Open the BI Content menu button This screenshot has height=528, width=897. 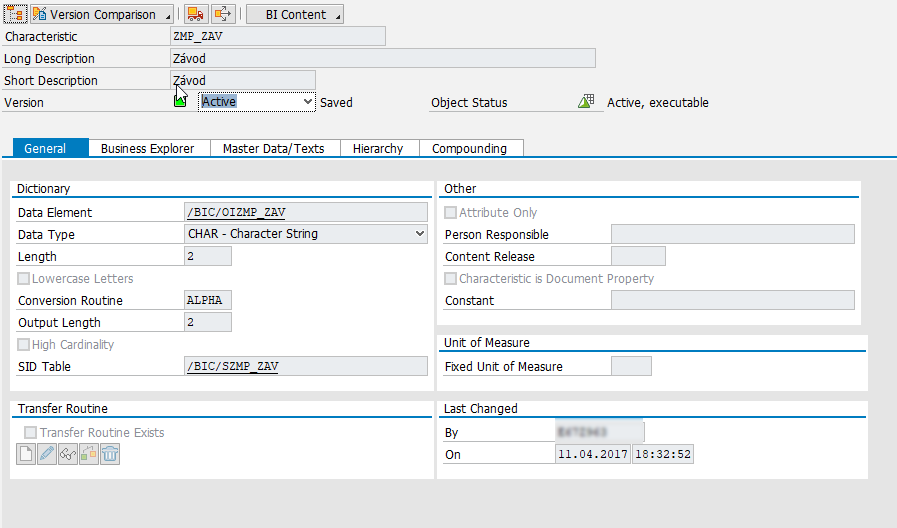[x=294, y=15]
